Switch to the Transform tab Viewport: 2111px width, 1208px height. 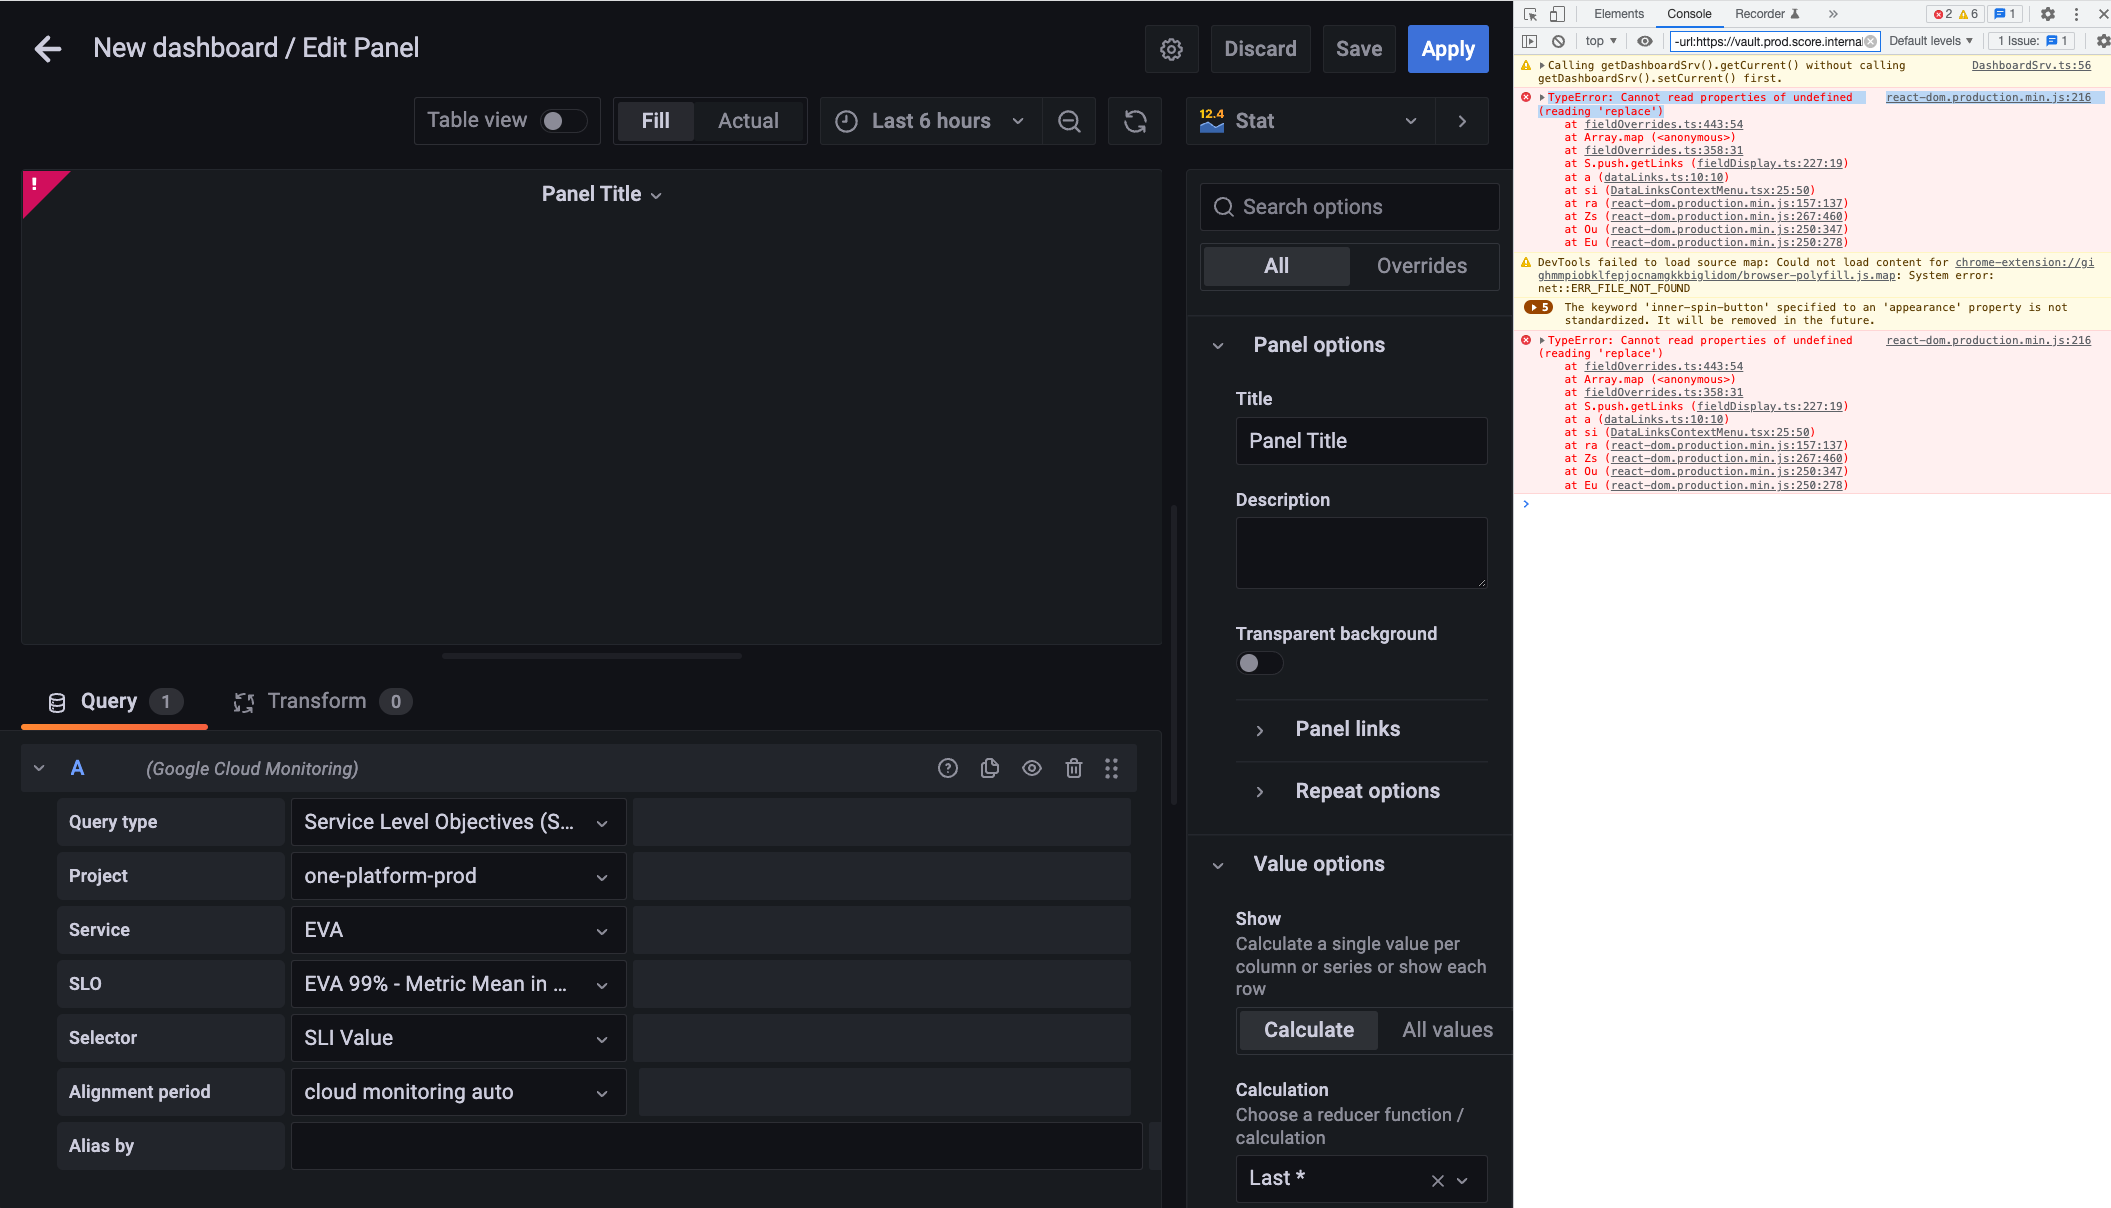(x=322, y=701)
